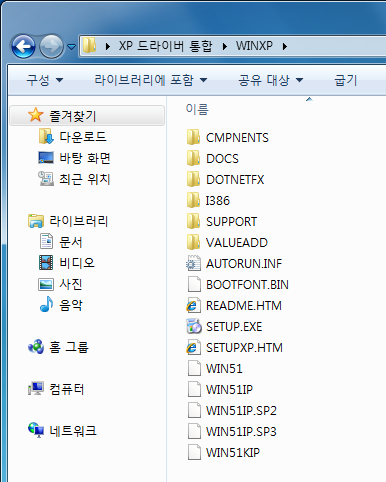Click the 음악 music note icon

[46, 304]
